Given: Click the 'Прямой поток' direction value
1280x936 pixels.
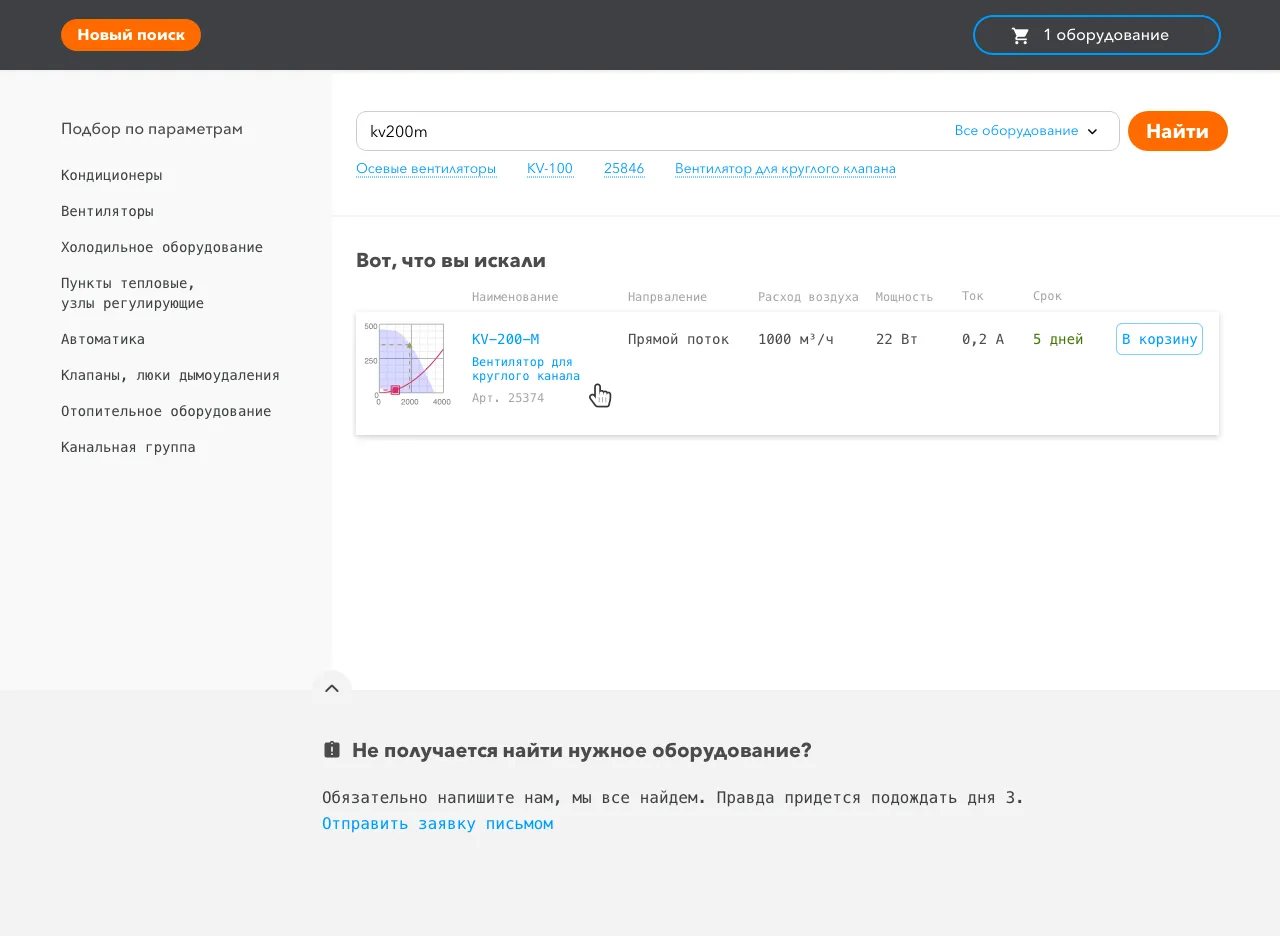Looking at the screenshot, I should click(x=679, y=339).
